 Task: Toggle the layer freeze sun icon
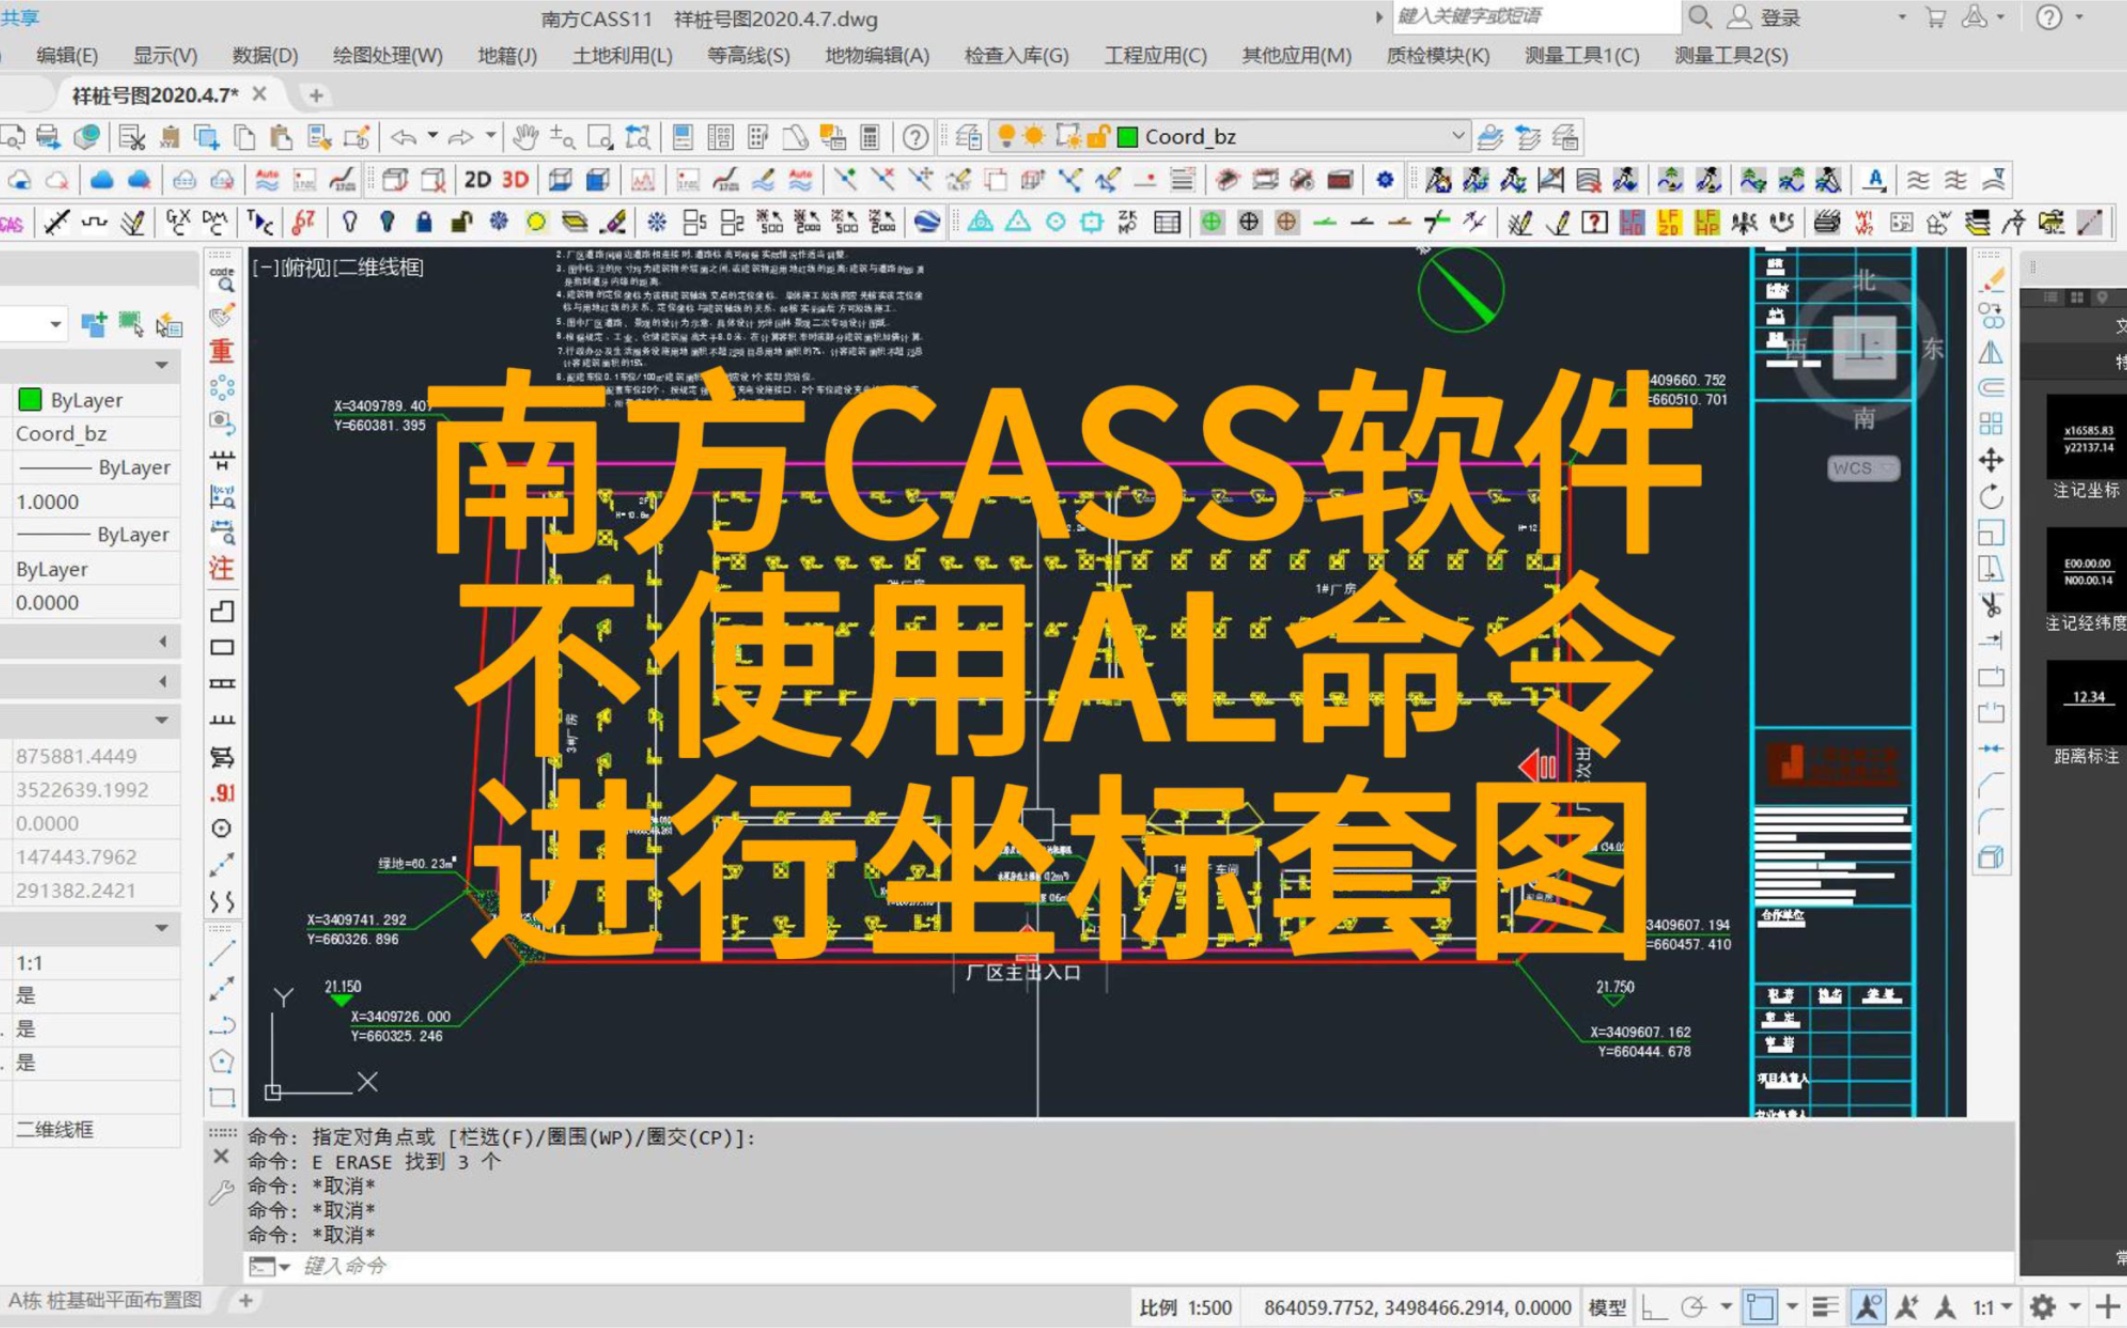pos(1034,137)
